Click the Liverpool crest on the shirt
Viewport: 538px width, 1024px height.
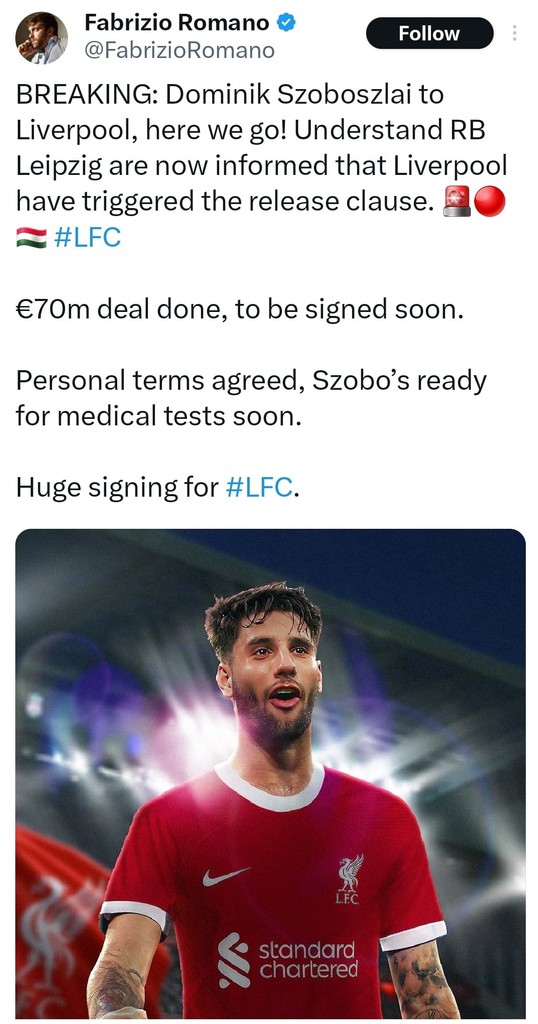349,879
